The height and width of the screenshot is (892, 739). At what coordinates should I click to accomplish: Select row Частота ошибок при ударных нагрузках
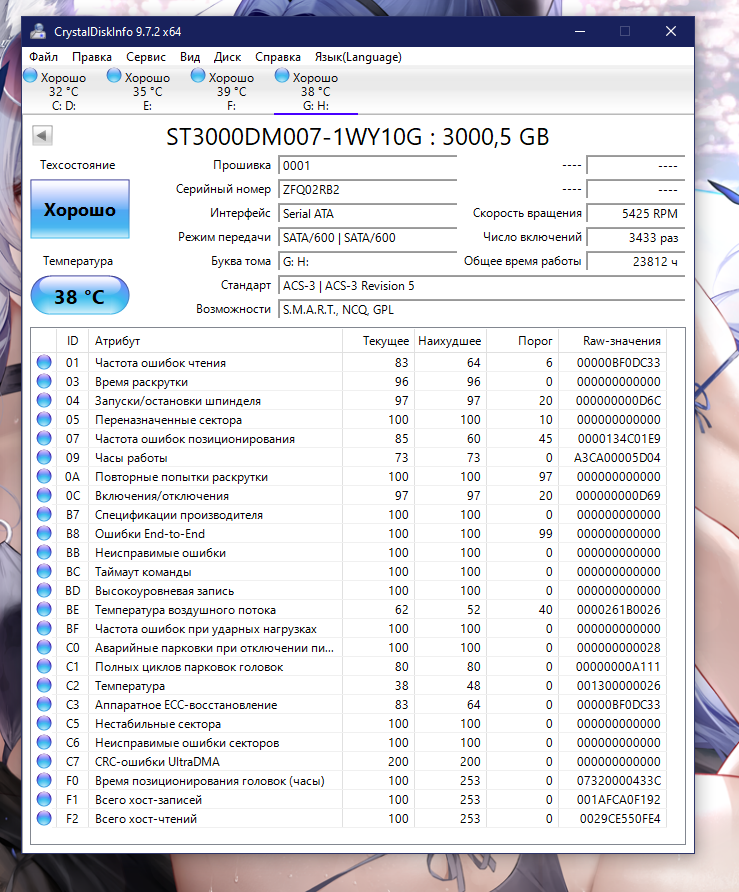click(349, 629)
